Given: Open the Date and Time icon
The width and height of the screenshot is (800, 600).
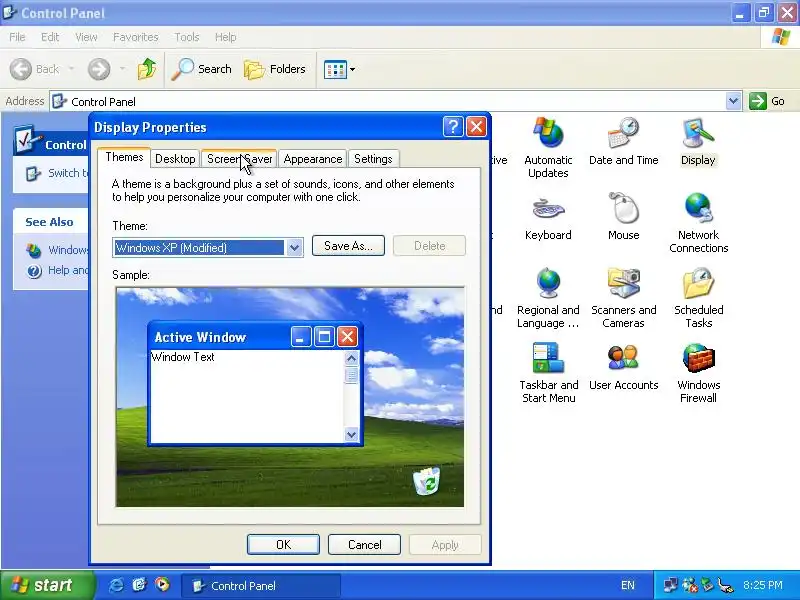Looking at the screenshot, I should pyautogui.click(x=623, y=141).
